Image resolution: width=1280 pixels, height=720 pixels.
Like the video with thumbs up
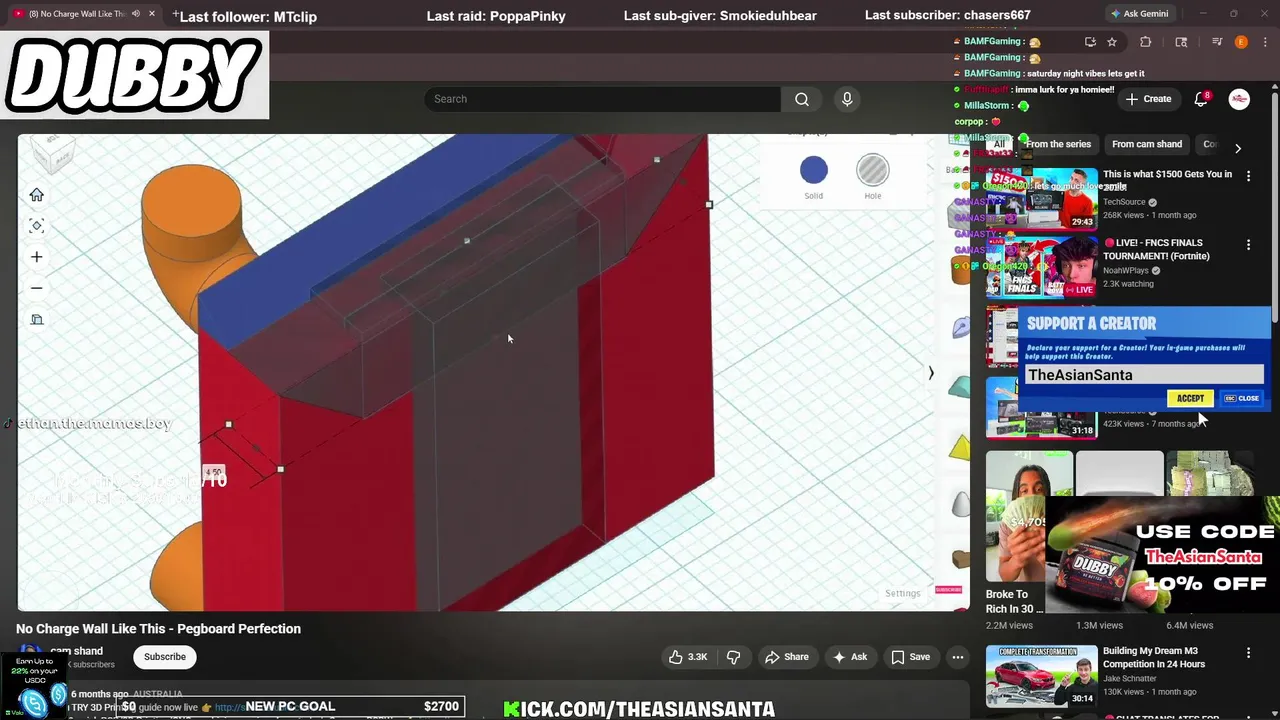pyautogui.click(x=688, y=657)
